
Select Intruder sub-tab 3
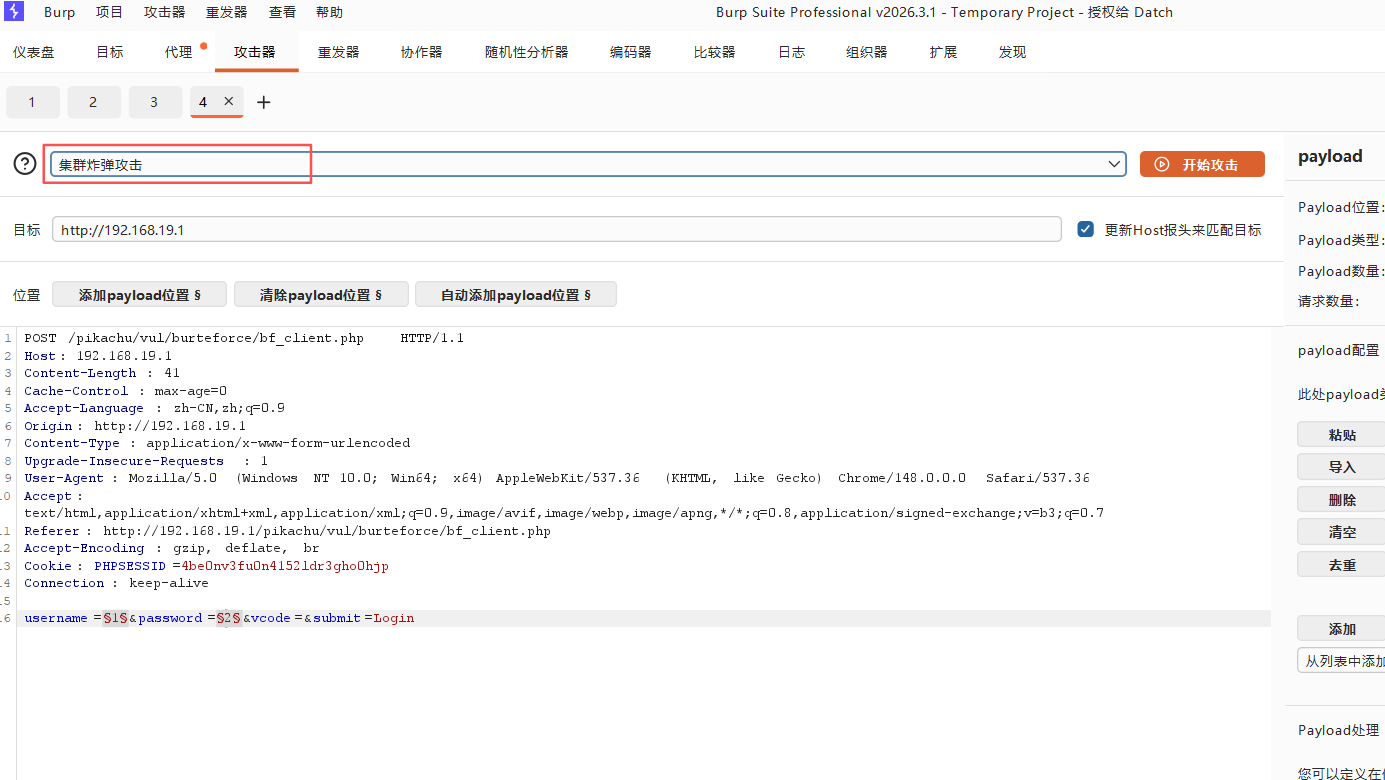[154, 102]
